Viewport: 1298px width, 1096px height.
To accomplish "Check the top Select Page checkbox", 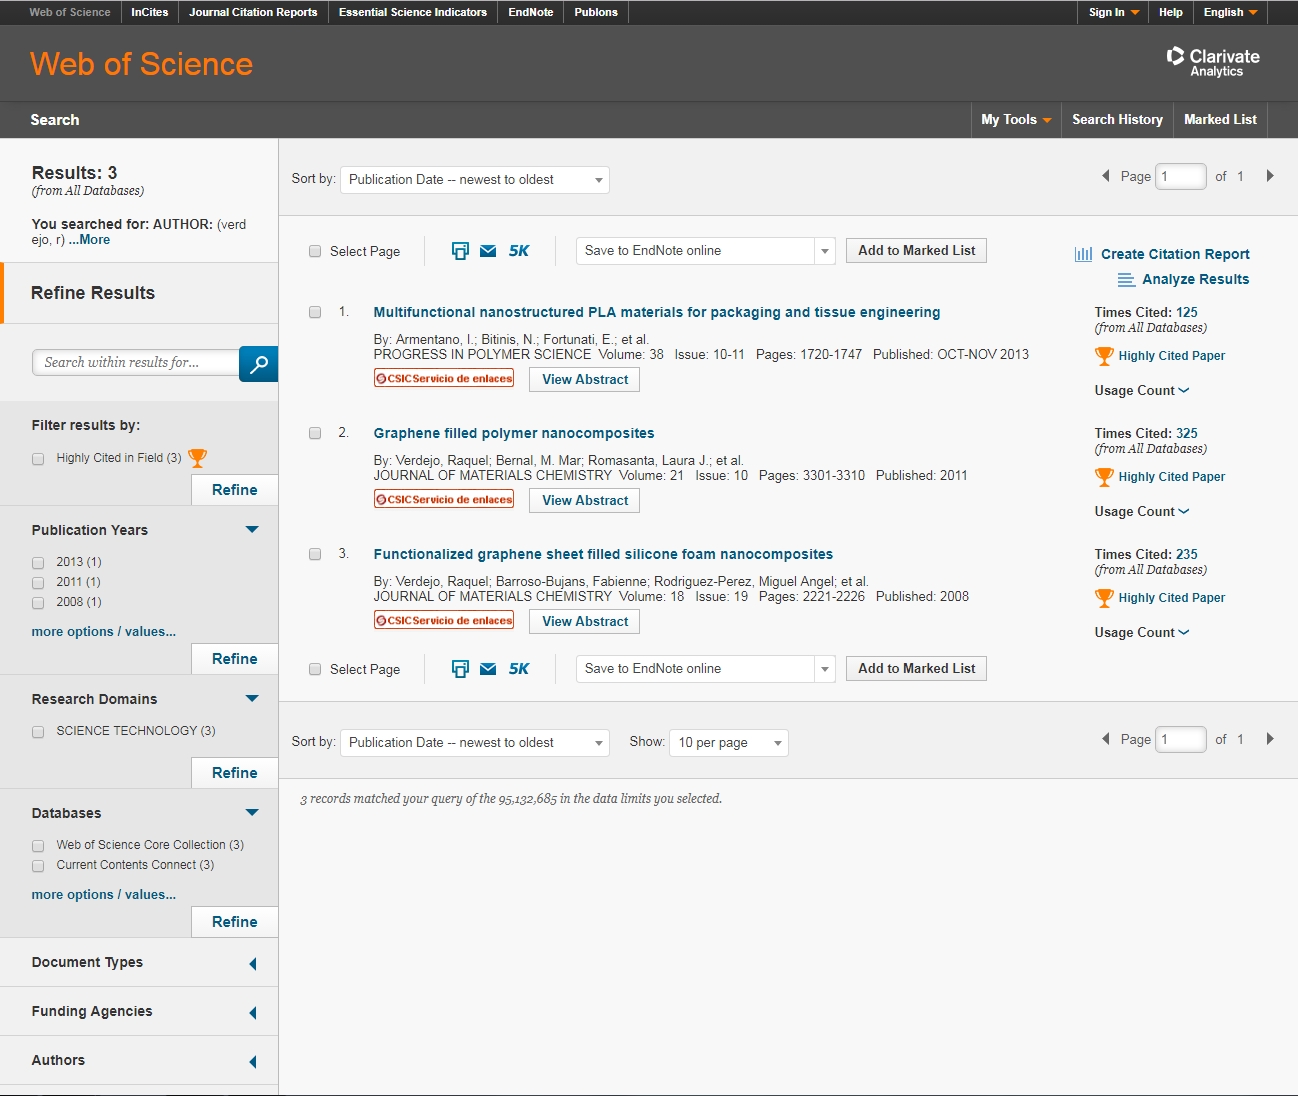I will tap(315, 251).
